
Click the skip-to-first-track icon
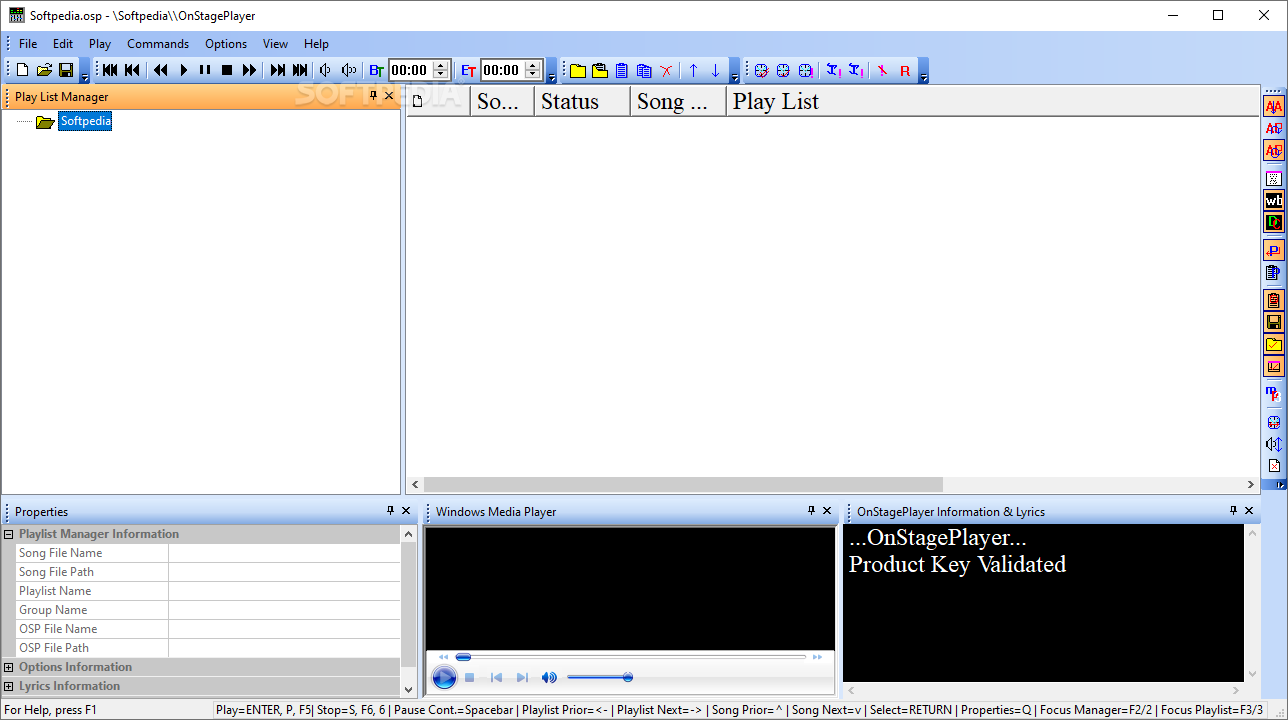click(x=110, y=70)
